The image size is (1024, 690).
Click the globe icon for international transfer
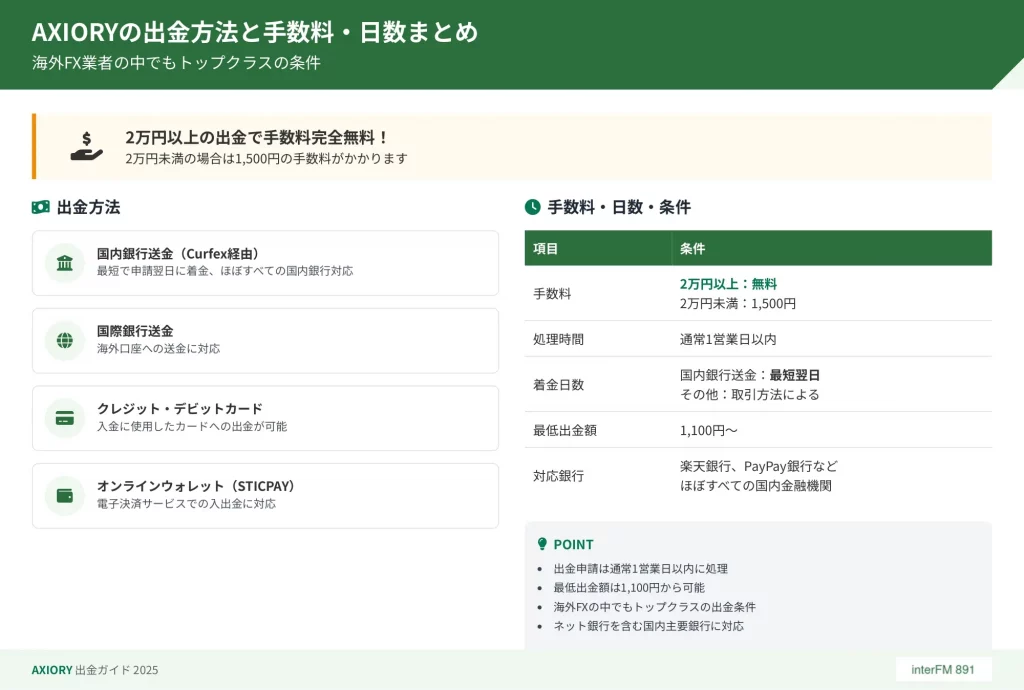tap(65, 340)
